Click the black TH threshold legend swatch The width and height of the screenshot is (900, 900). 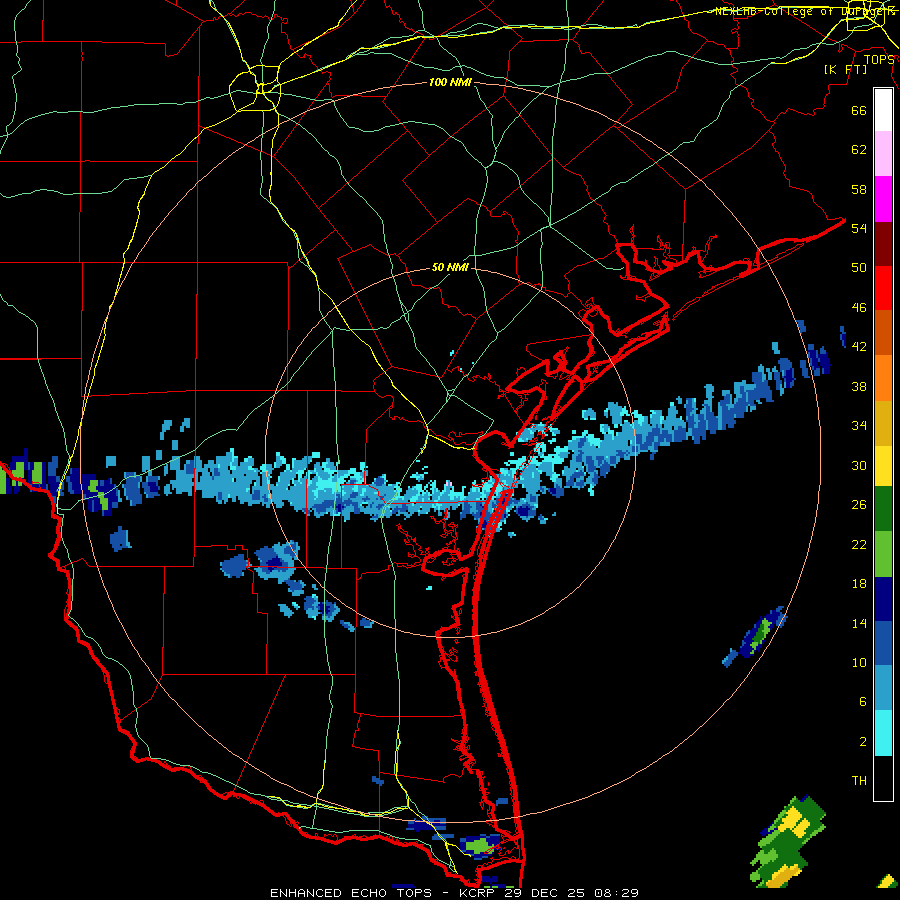click(x=883, y=778)
